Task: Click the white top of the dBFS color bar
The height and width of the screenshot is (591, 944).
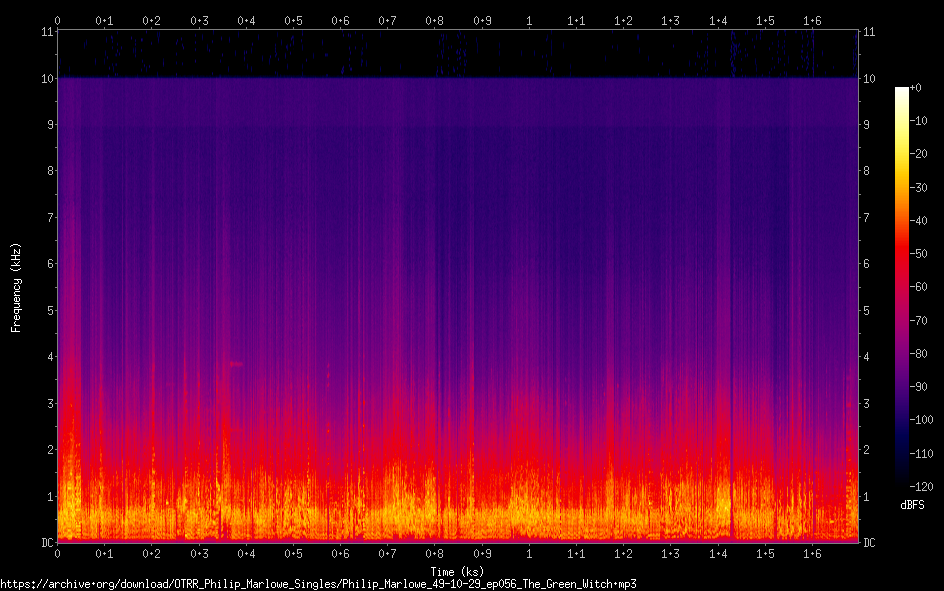Action: point(902,91)
